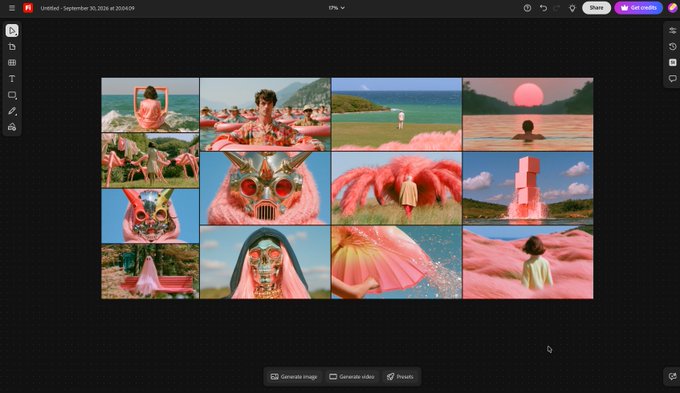Open the comments panel

pyautogui.click(x=673, y=79)
